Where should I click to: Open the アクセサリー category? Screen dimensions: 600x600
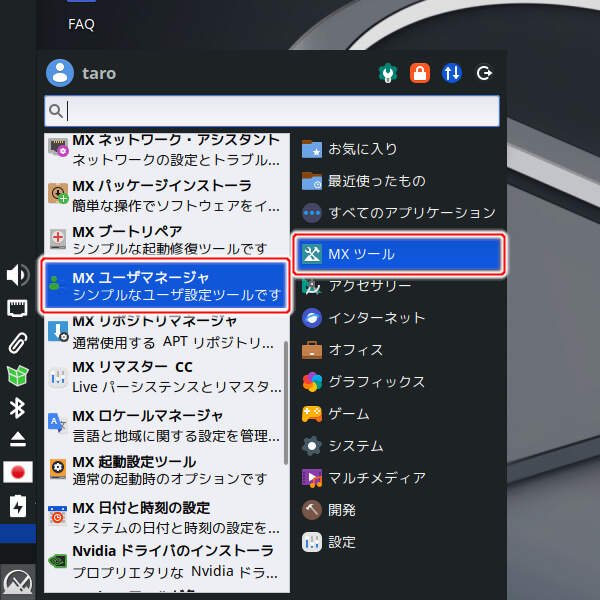coord(398,285)
